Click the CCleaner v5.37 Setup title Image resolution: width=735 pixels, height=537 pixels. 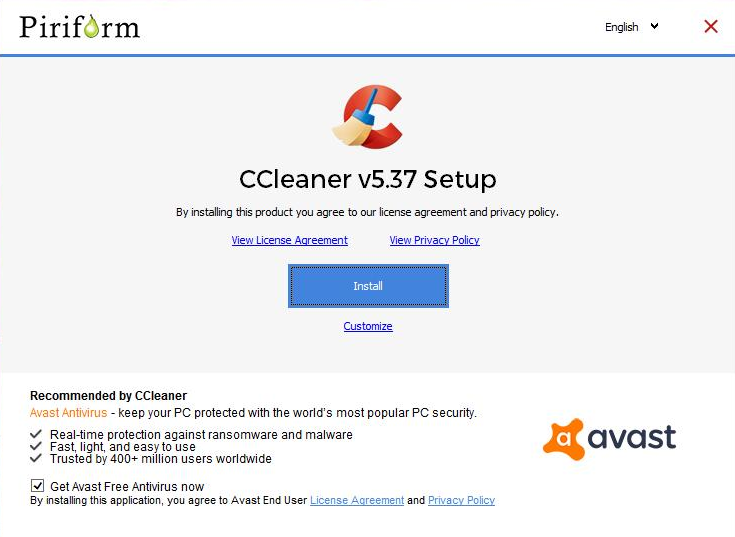click(368, 179)
